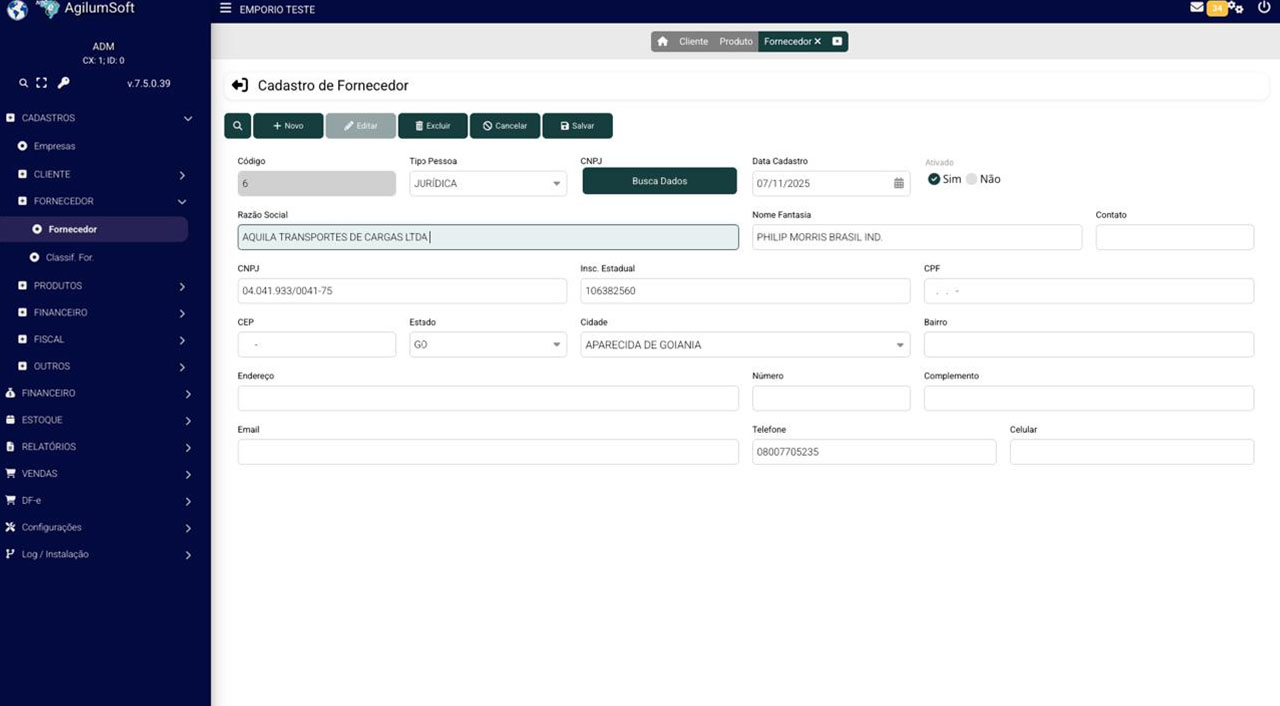Click the key icon in the sidebar
This screenshot has width=1280, height=706.
[x=63, y=83]
